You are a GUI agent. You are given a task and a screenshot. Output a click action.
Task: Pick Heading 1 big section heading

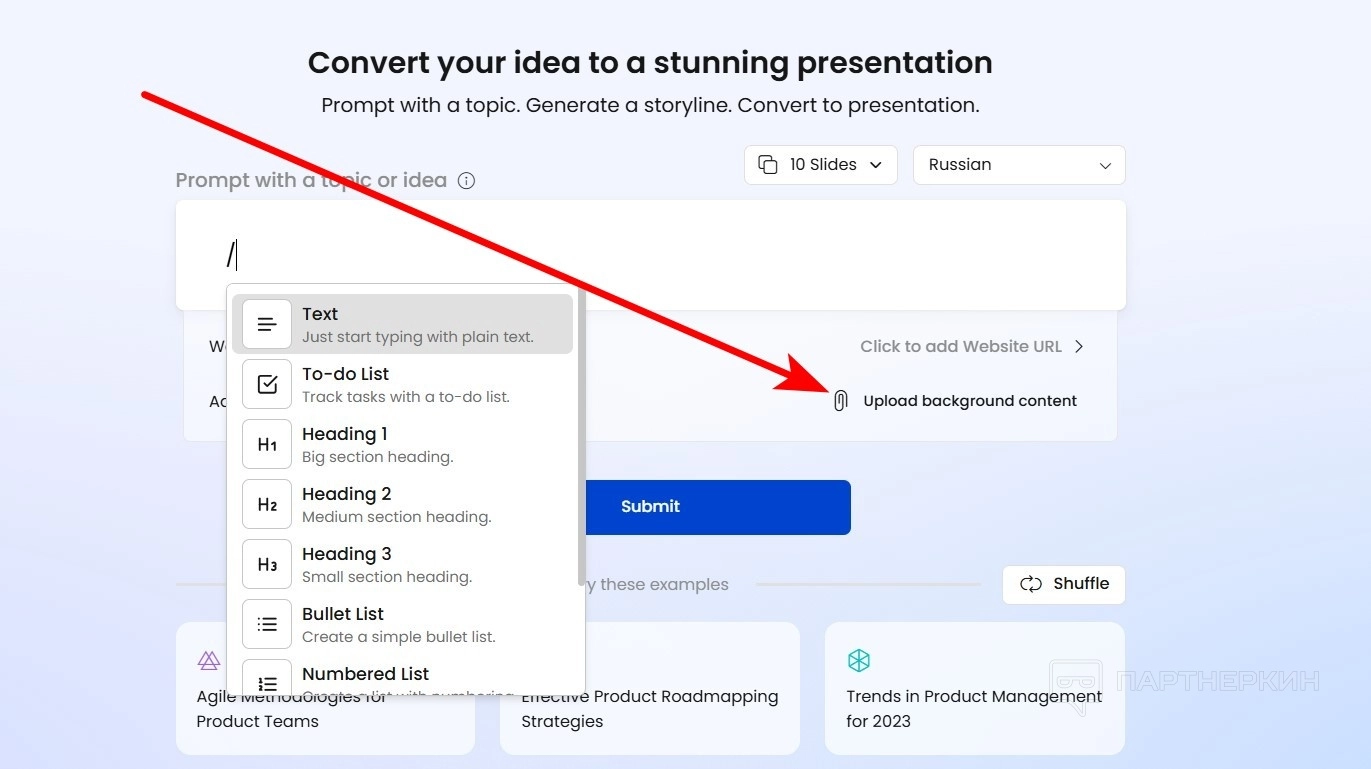402,444
